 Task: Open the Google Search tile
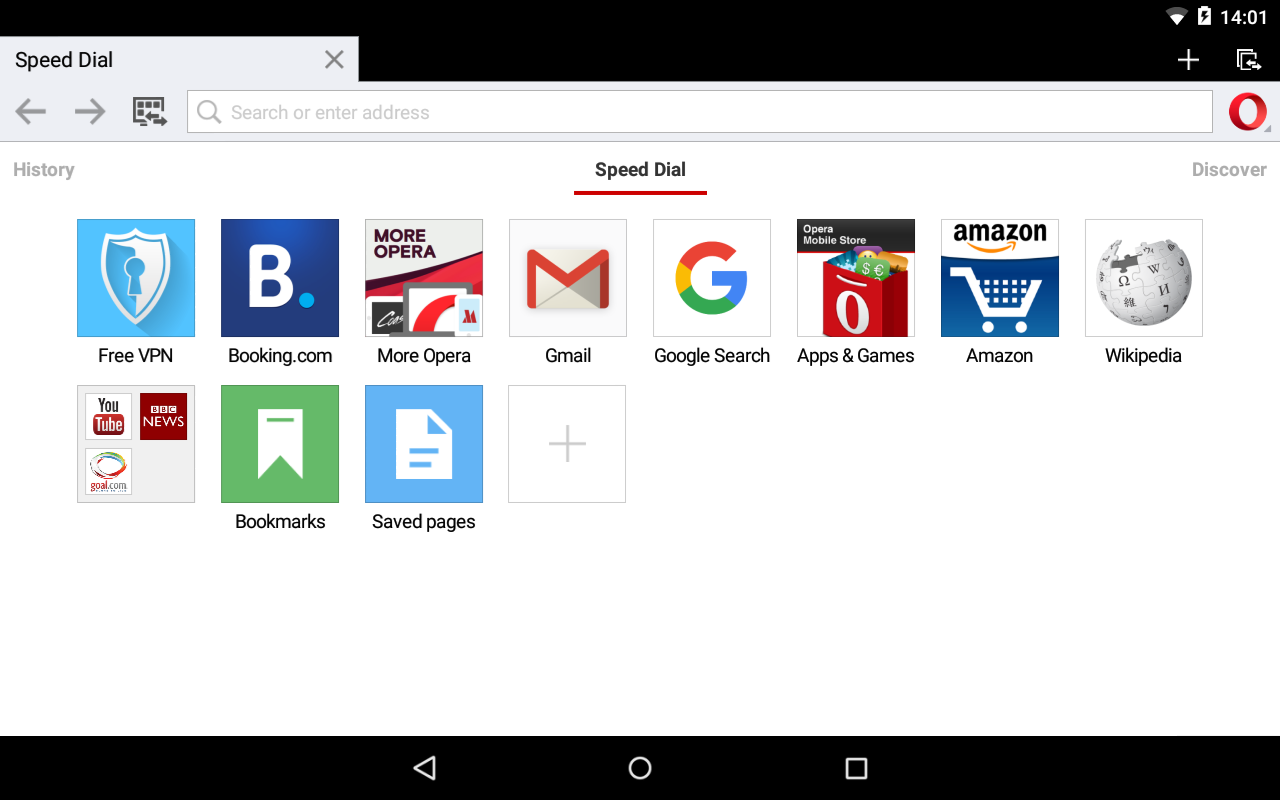click(712, 278)
